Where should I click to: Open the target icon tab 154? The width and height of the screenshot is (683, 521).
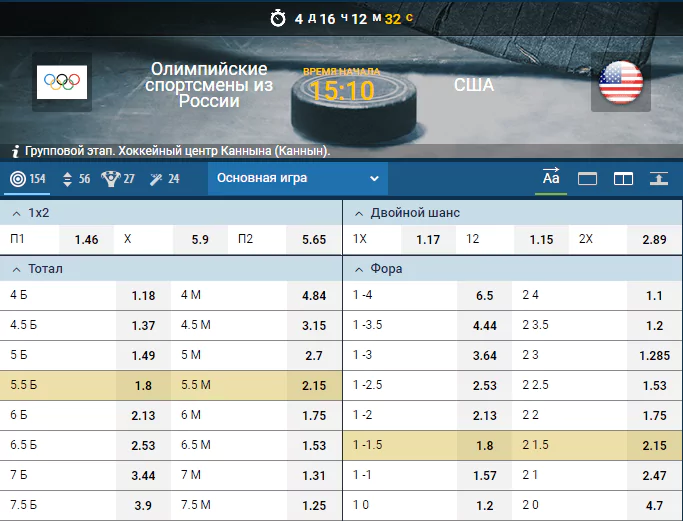[x=27, y=179]
